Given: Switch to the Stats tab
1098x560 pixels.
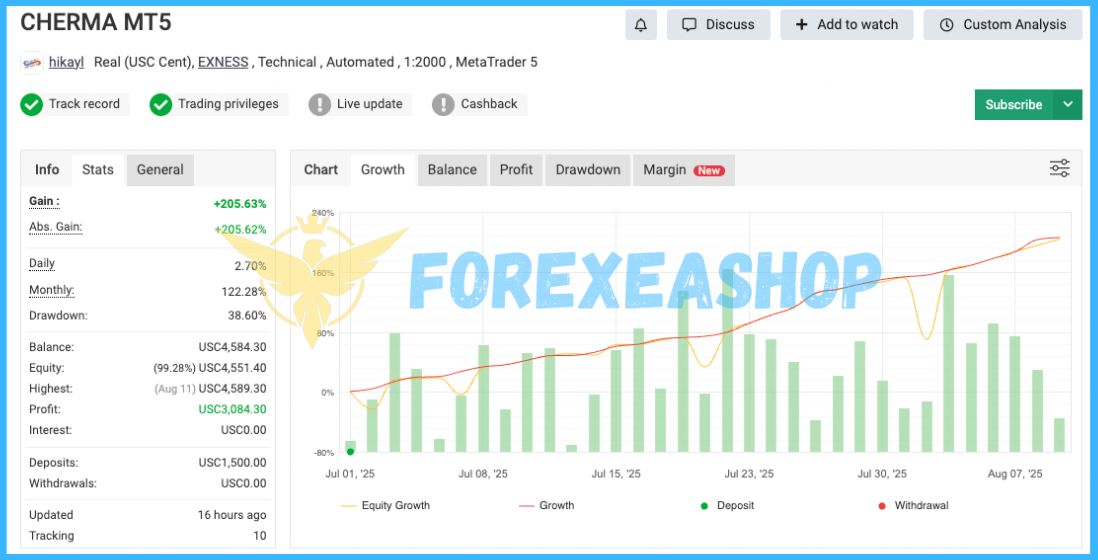Looking at the screenshot, I should pyautogui.click(x=98, y=169).
